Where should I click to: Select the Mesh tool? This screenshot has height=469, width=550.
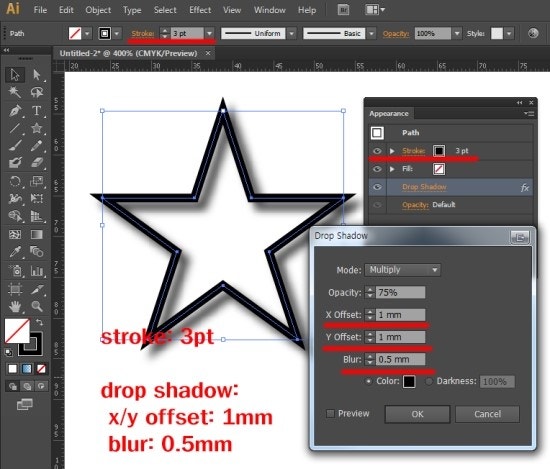pyautogui.click(x=15, y=234)
